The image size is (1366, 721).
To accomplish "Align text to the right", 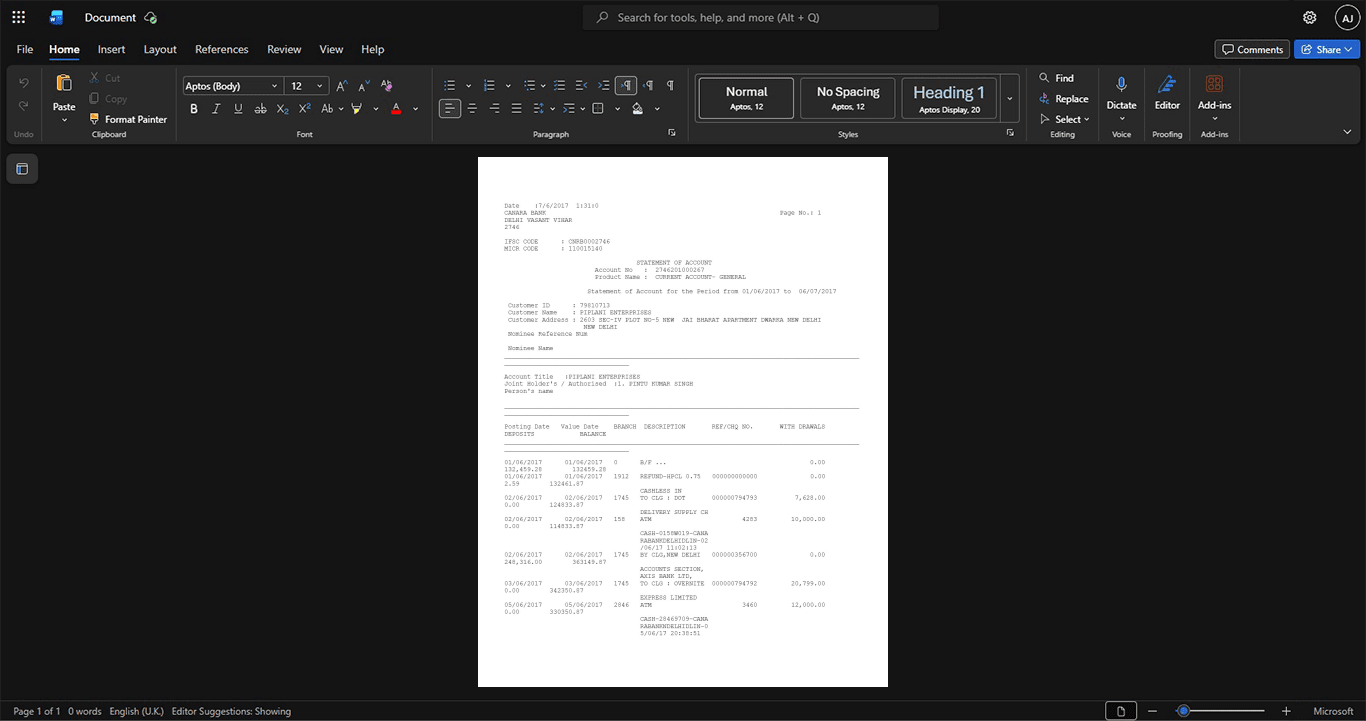I will (494, 108).
